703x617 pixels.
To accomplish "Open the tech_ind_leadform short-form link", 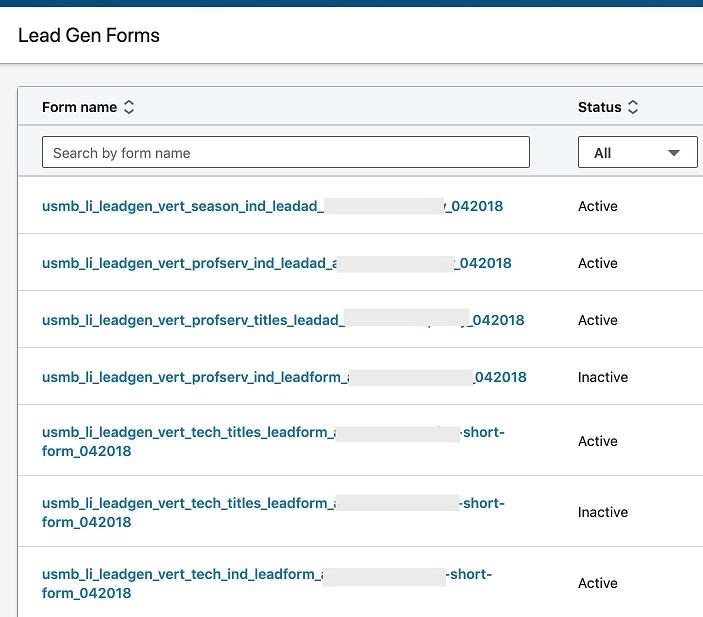I will click(x=180, y=575).
